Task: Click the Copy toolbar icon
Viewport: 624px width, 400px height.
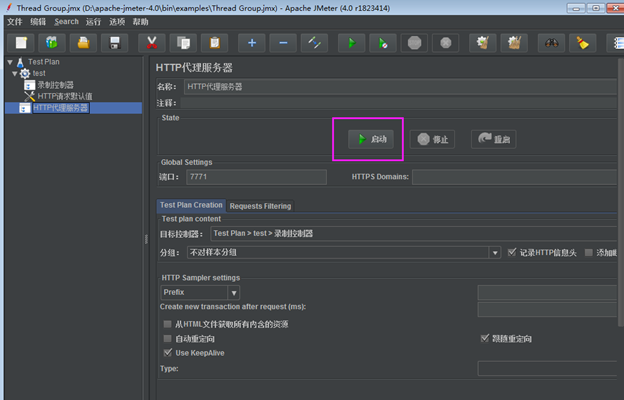Action: point(183,43)
